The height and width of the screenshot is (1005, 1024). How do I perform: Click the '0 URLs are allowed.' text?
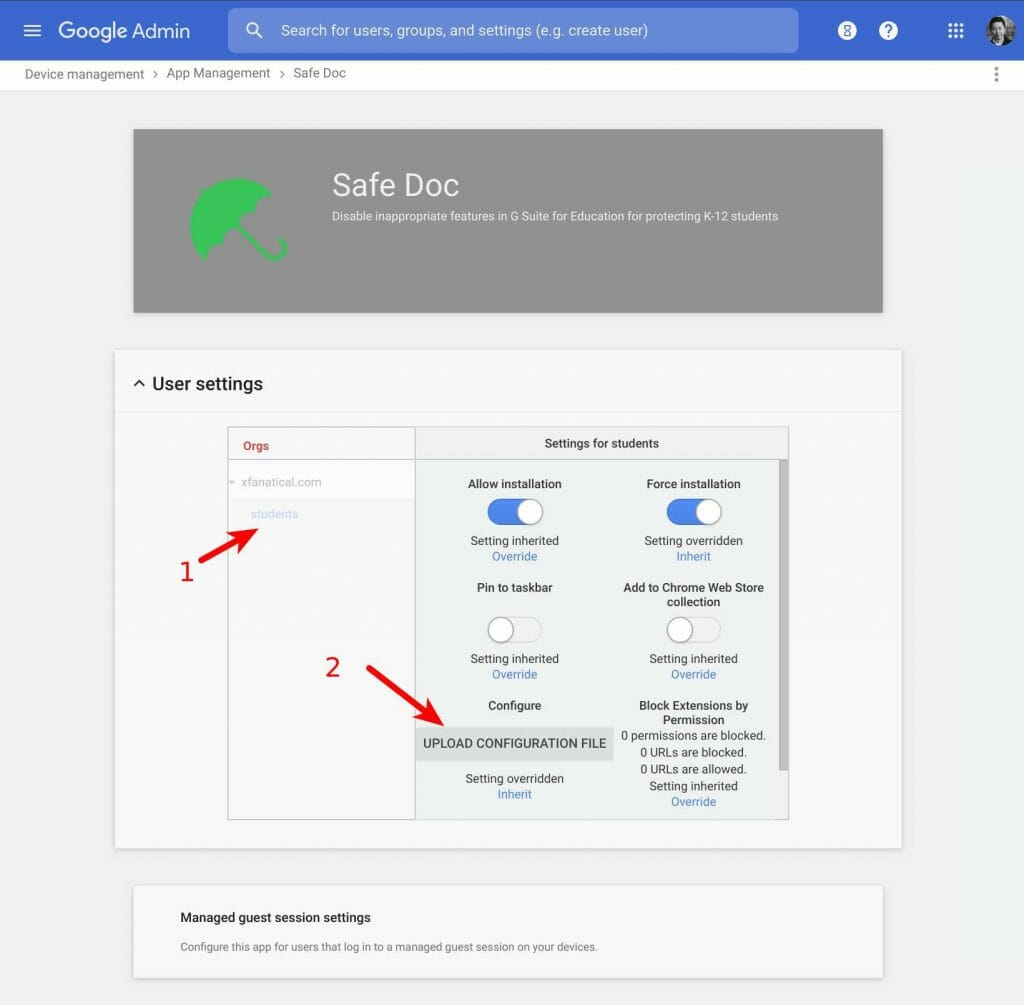click(694, 769)
